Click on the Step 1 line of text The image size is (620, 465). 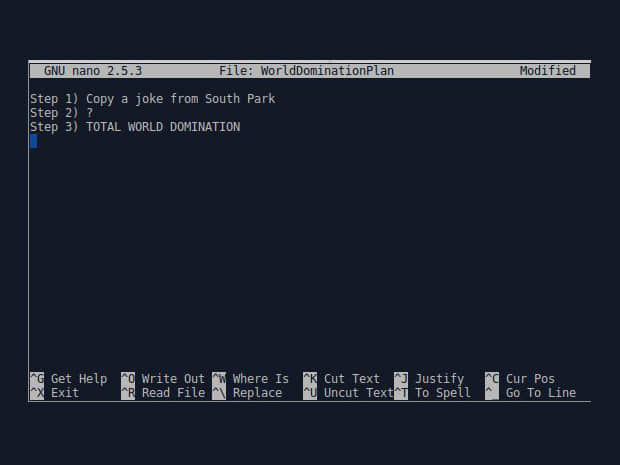point(153,99)
